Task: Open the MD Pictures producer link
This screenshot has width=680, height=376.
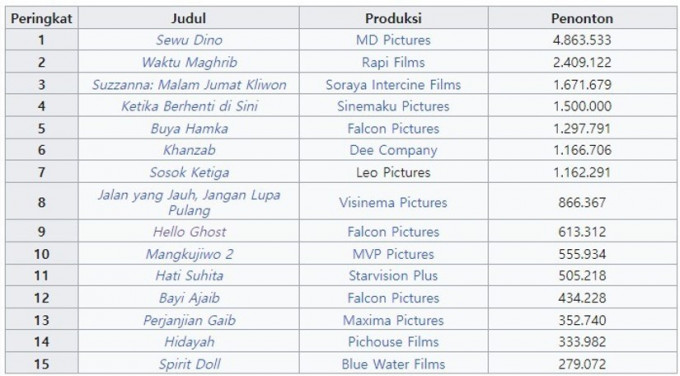Action: point(393,40)
